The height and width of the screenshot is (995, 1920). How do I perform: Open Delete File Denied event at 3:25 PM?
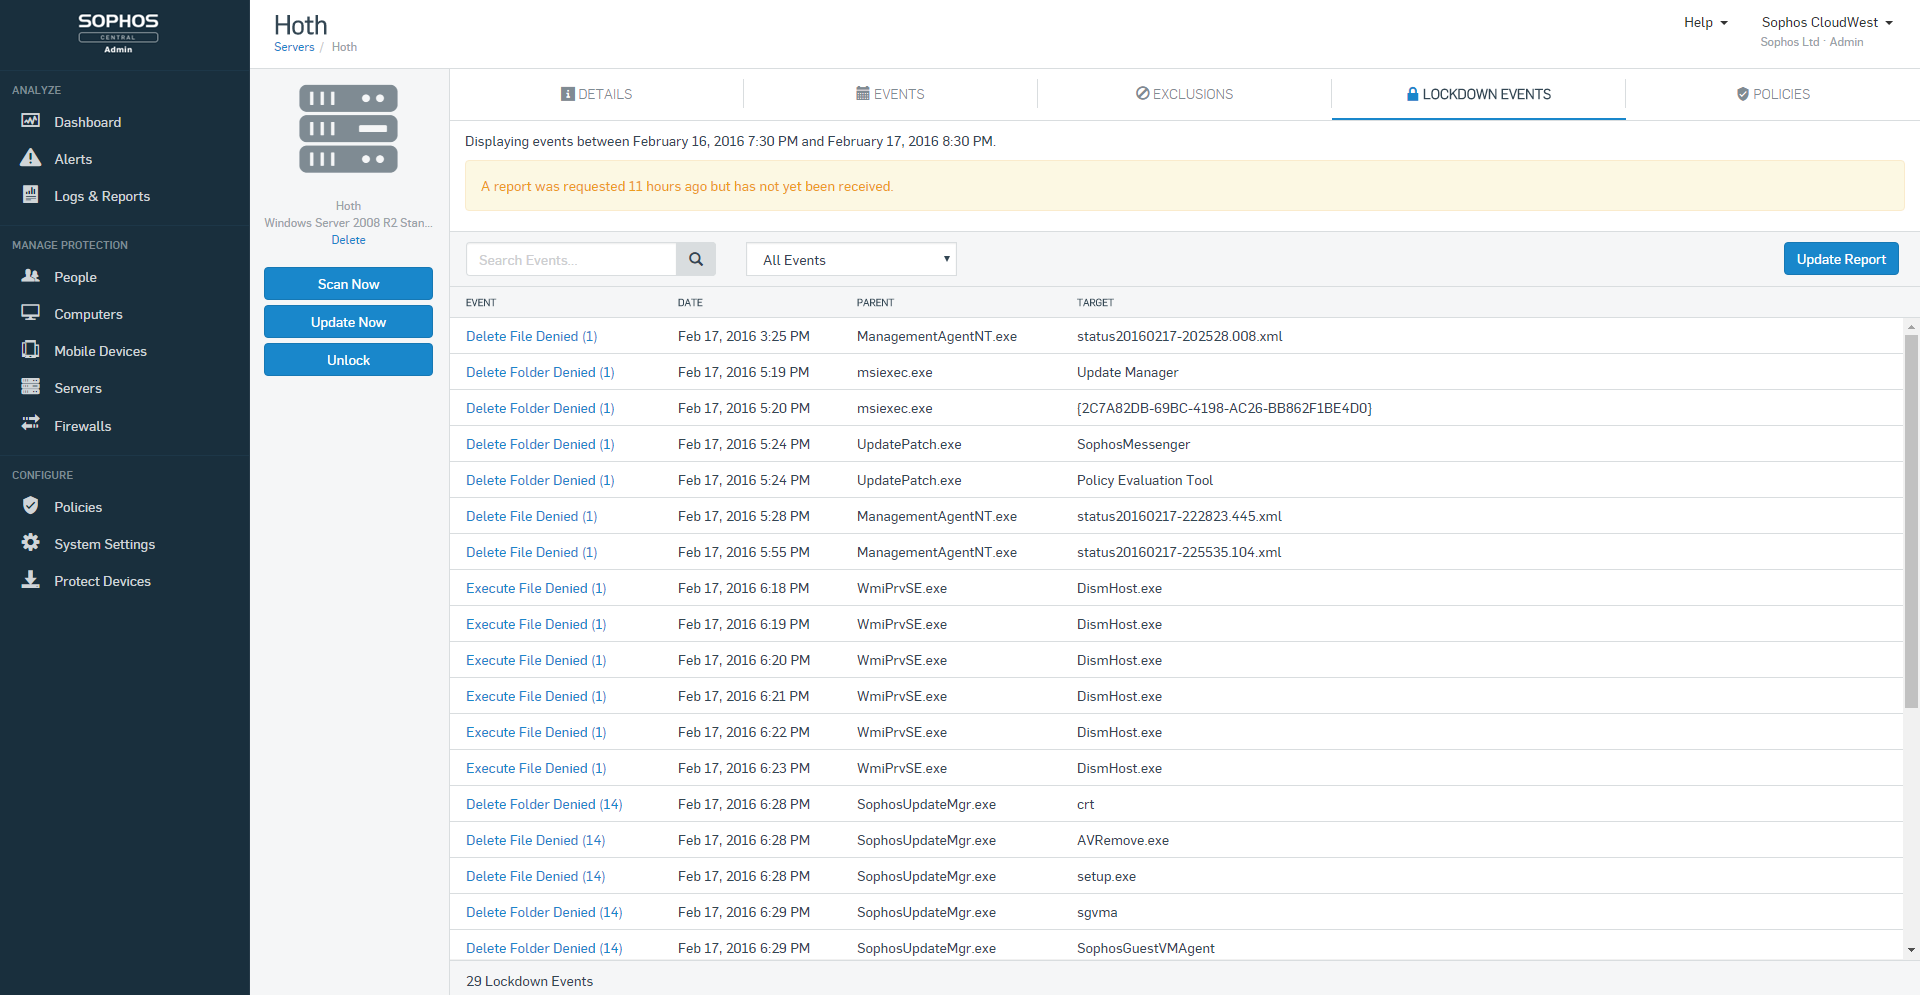531,336
